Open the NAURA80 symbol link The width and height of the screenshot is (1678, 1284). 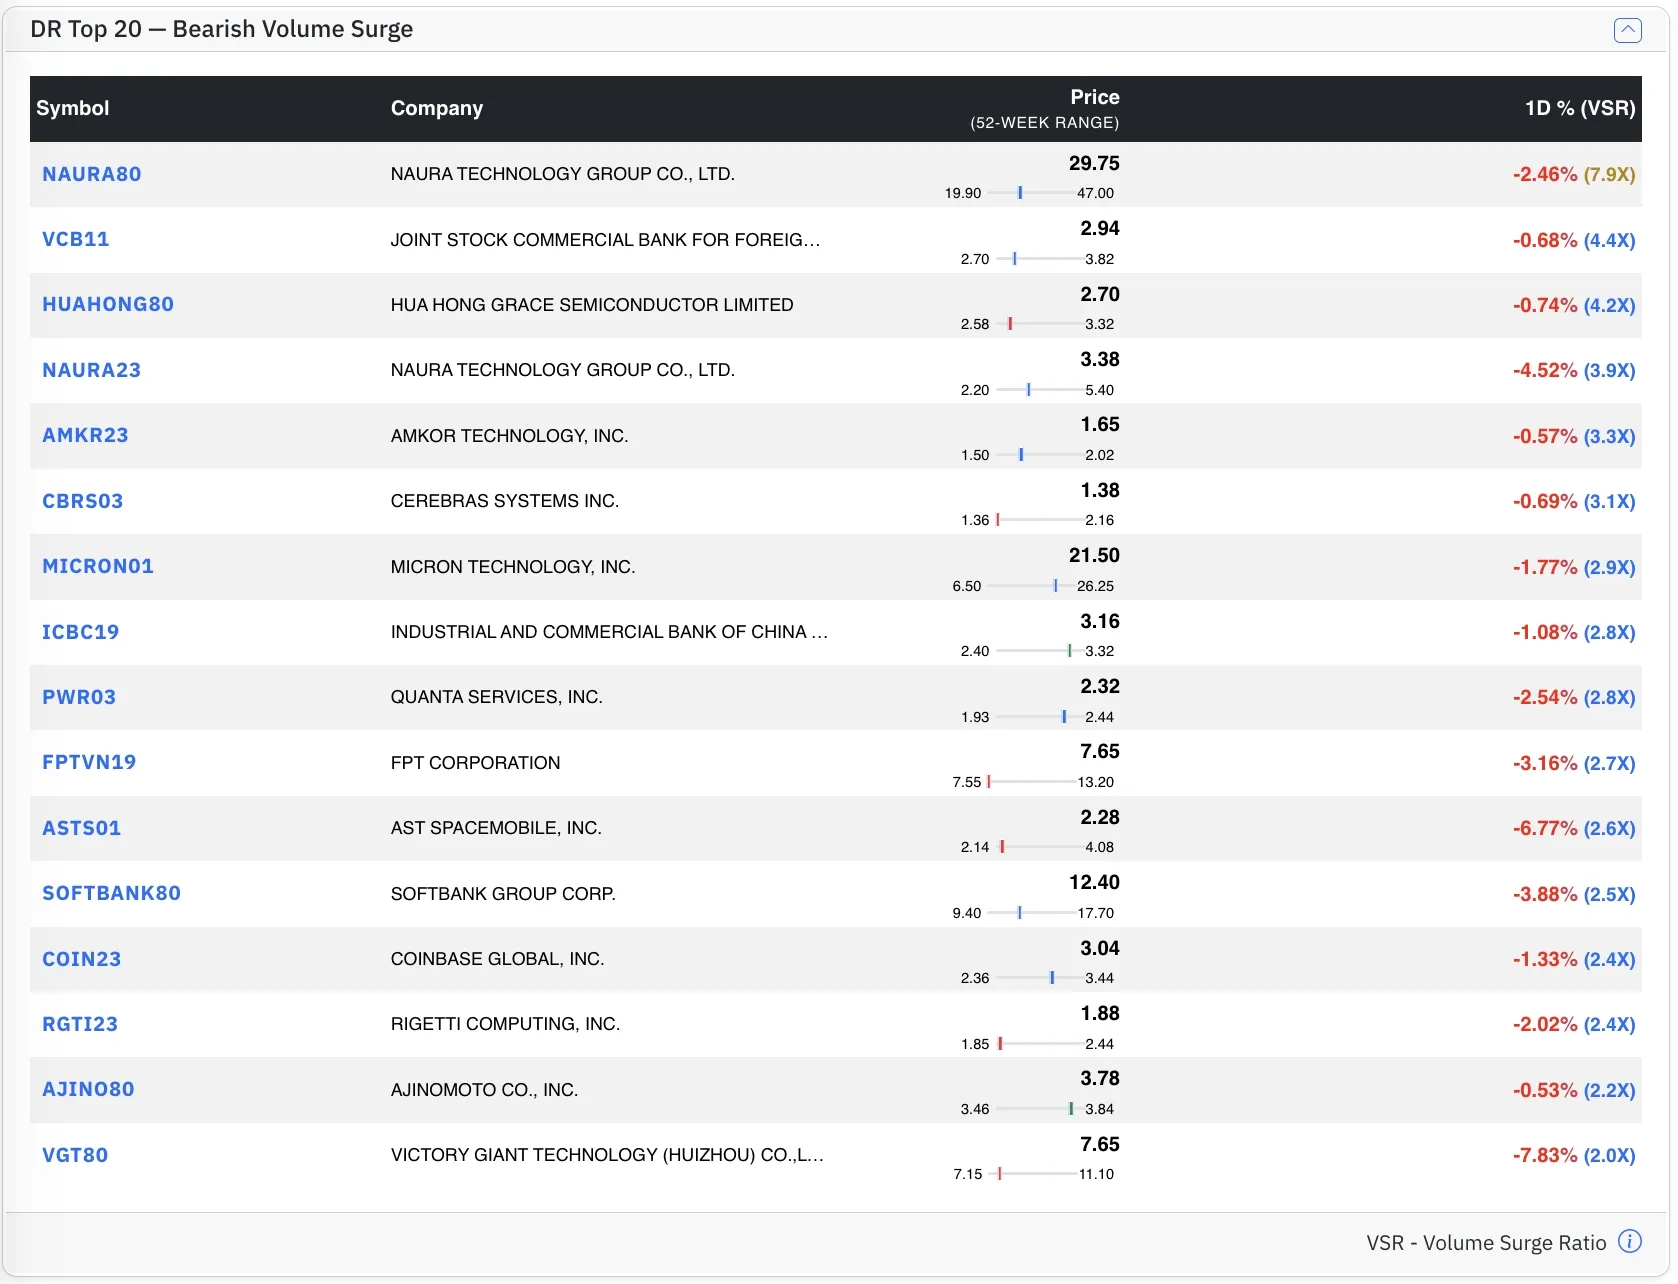click(x=92, y=174)
